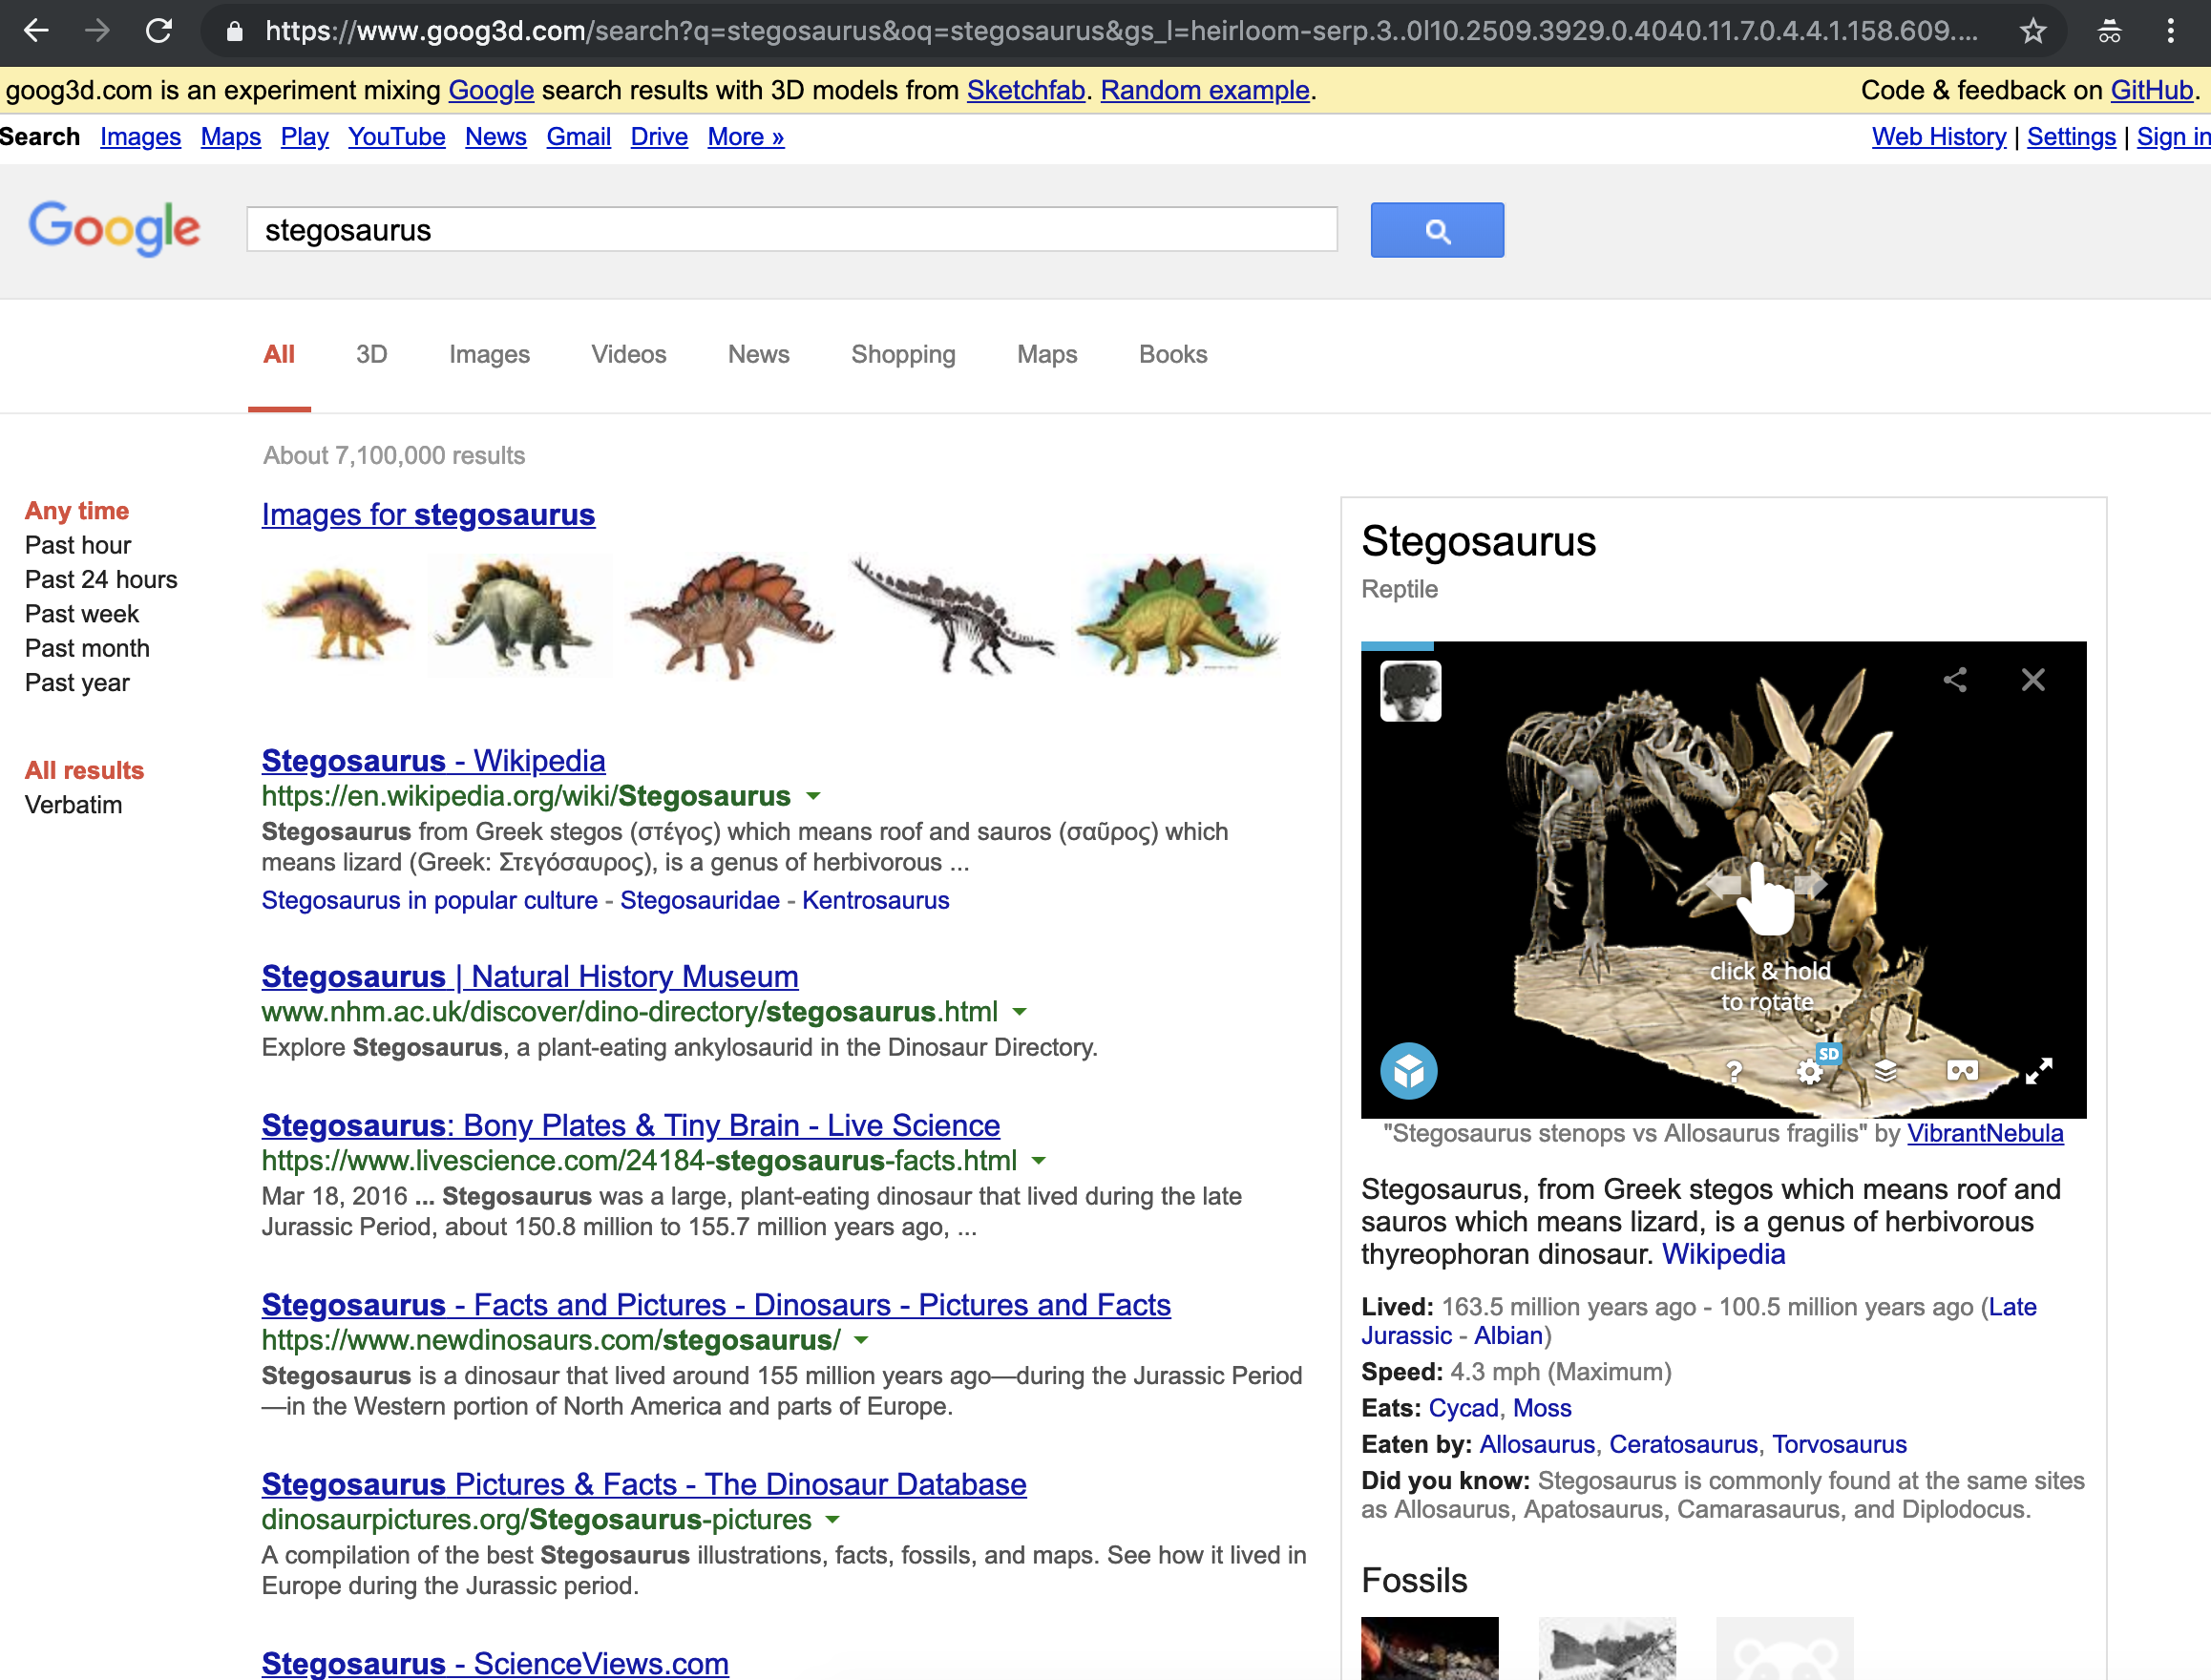Filter results to Past 24 hours

101,580
